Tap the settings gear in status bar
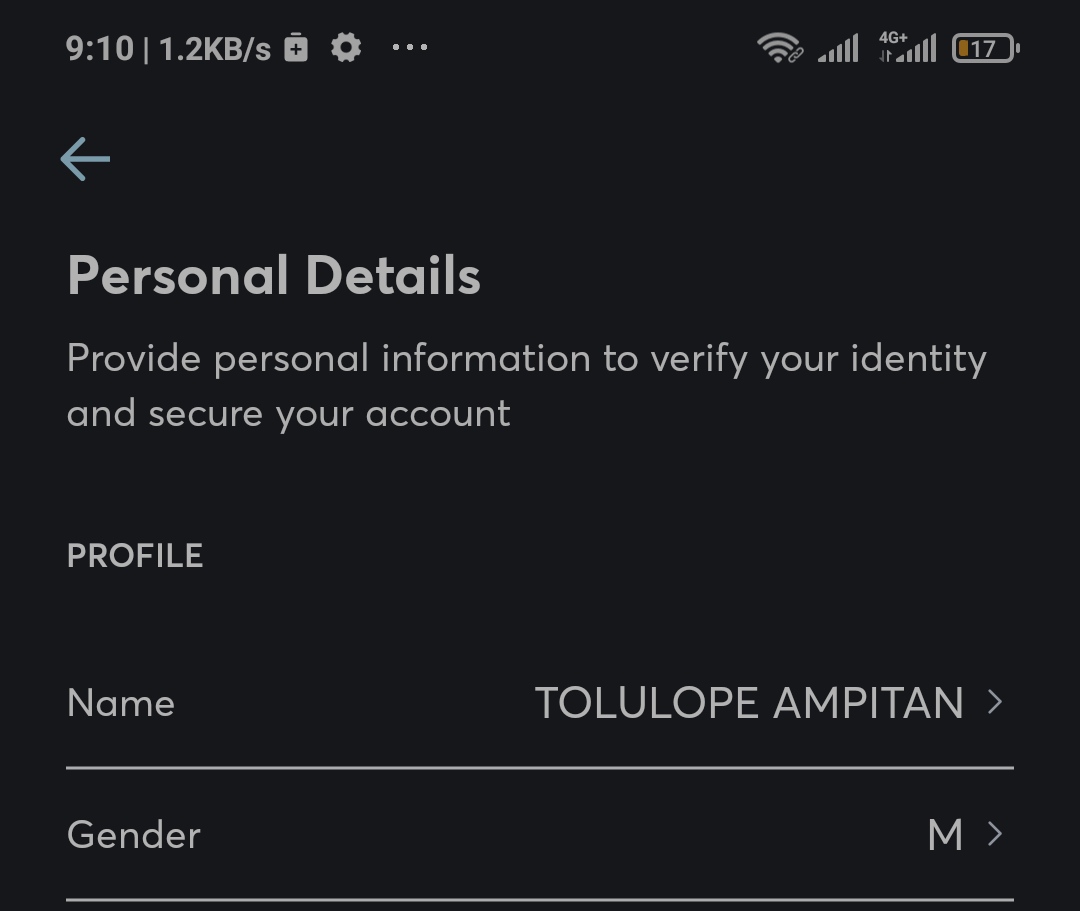This screenshot has width=1080, height=911. click(x=346, y=47)
